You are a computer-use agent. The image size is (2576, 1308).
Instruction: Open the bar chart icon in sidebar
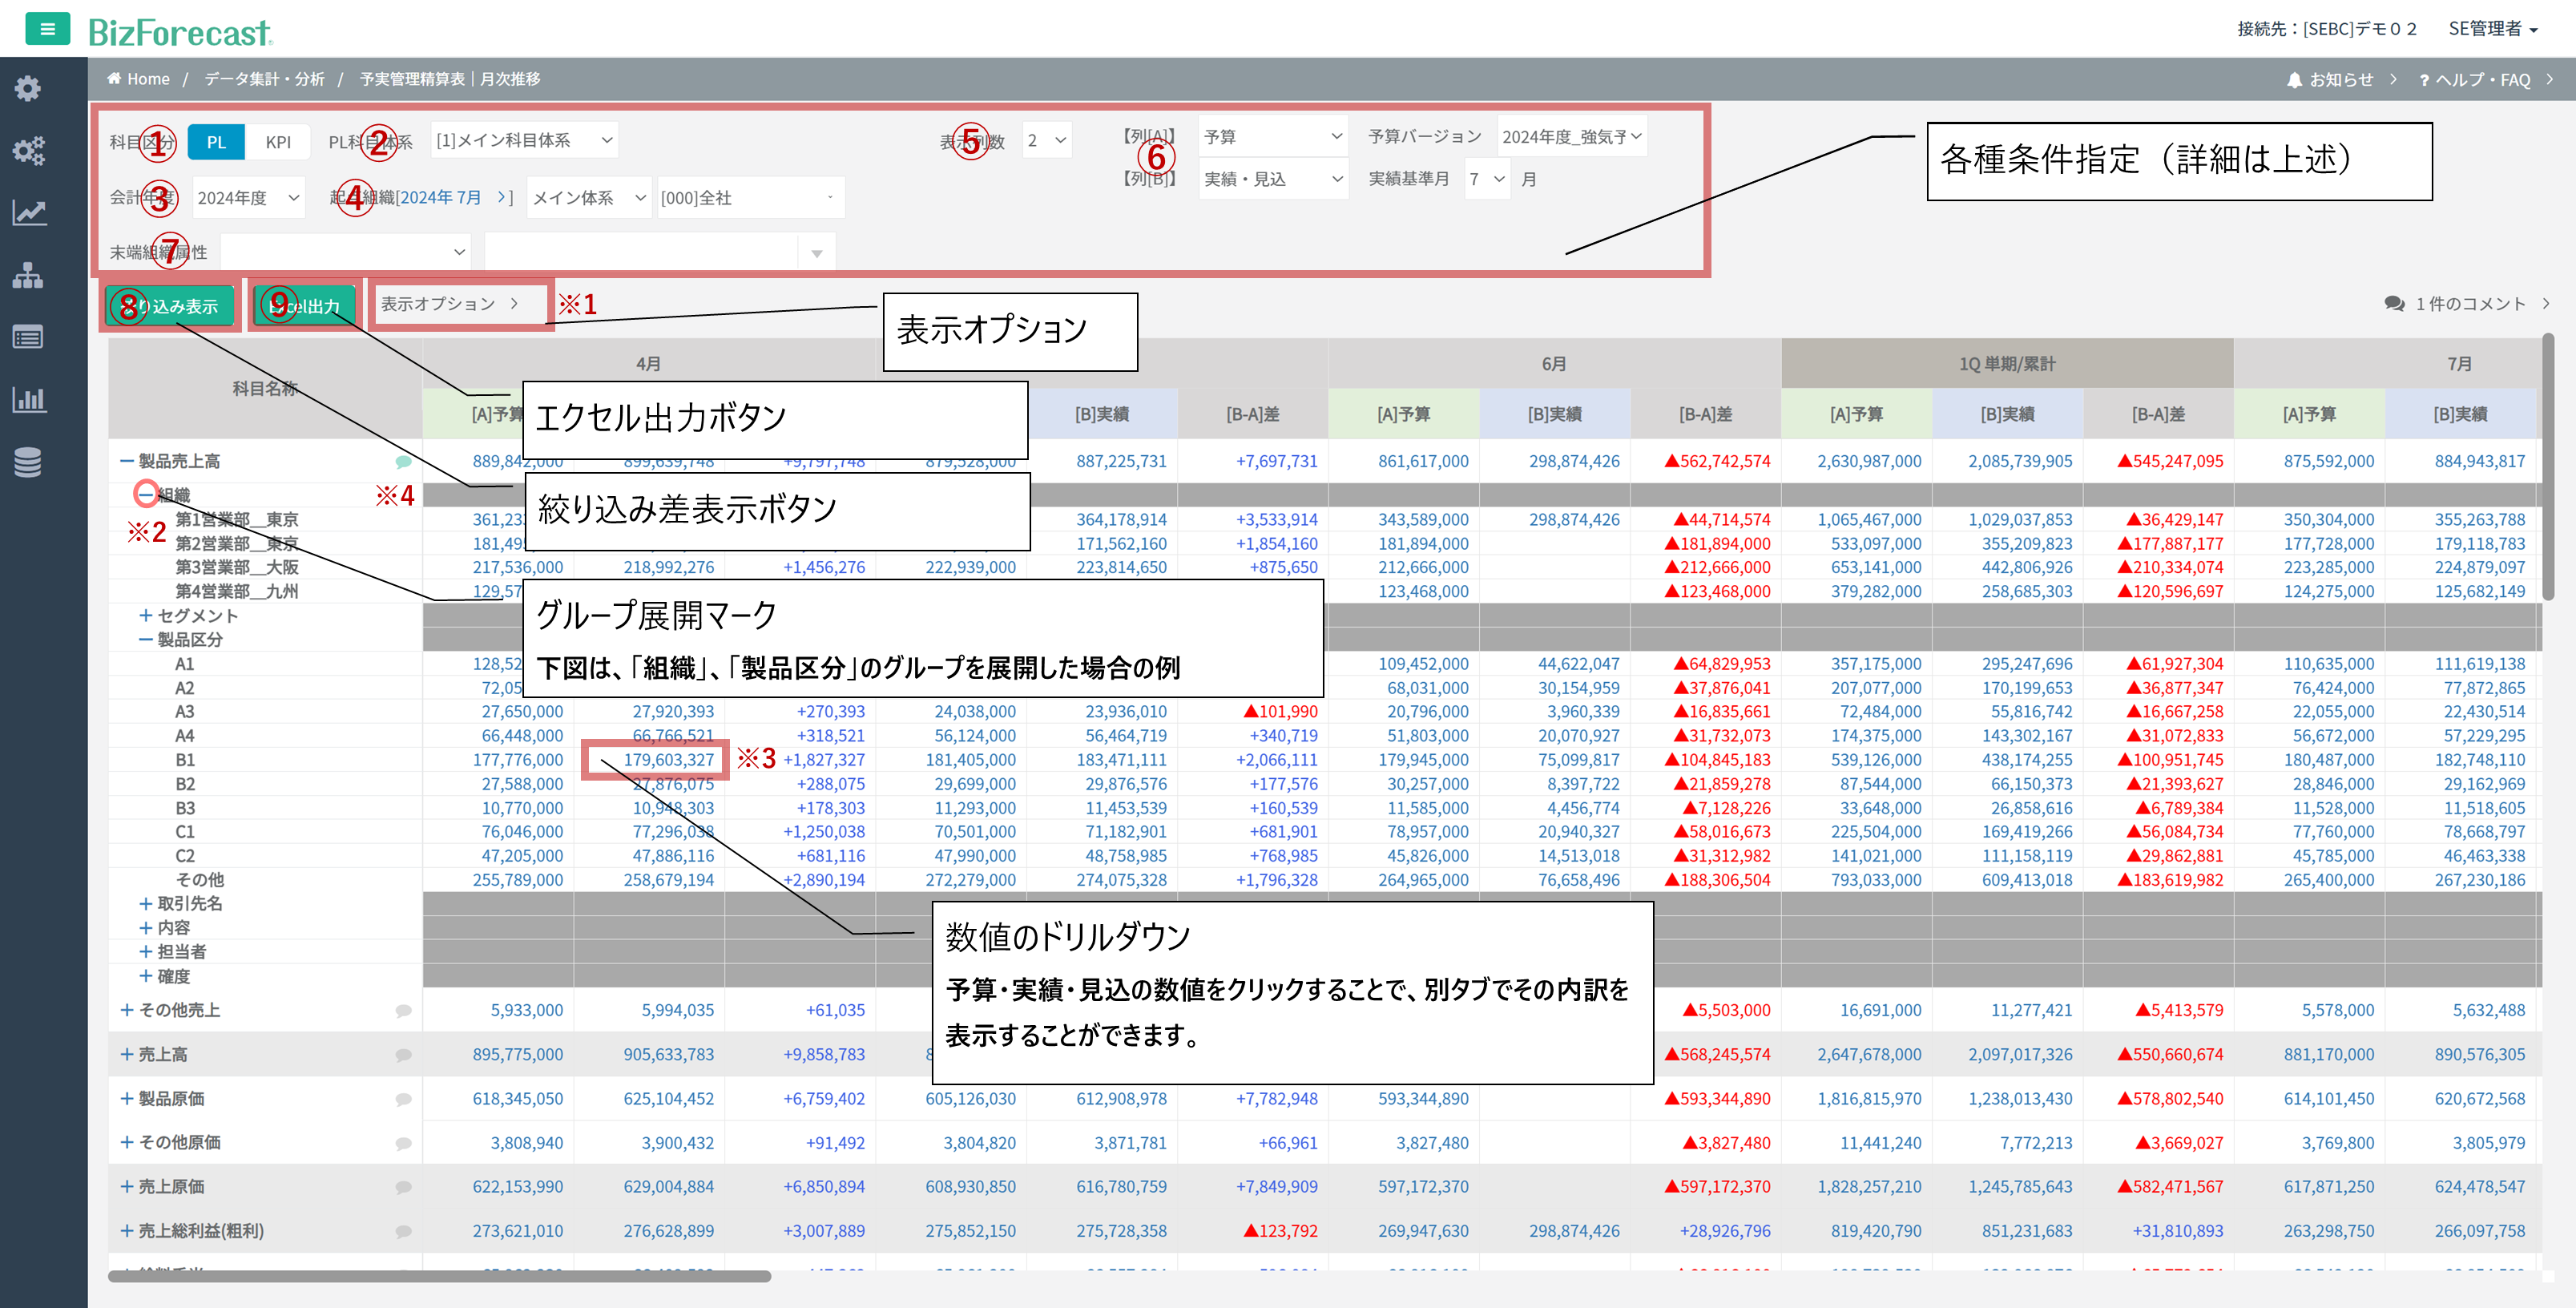(x=28, y=400)
